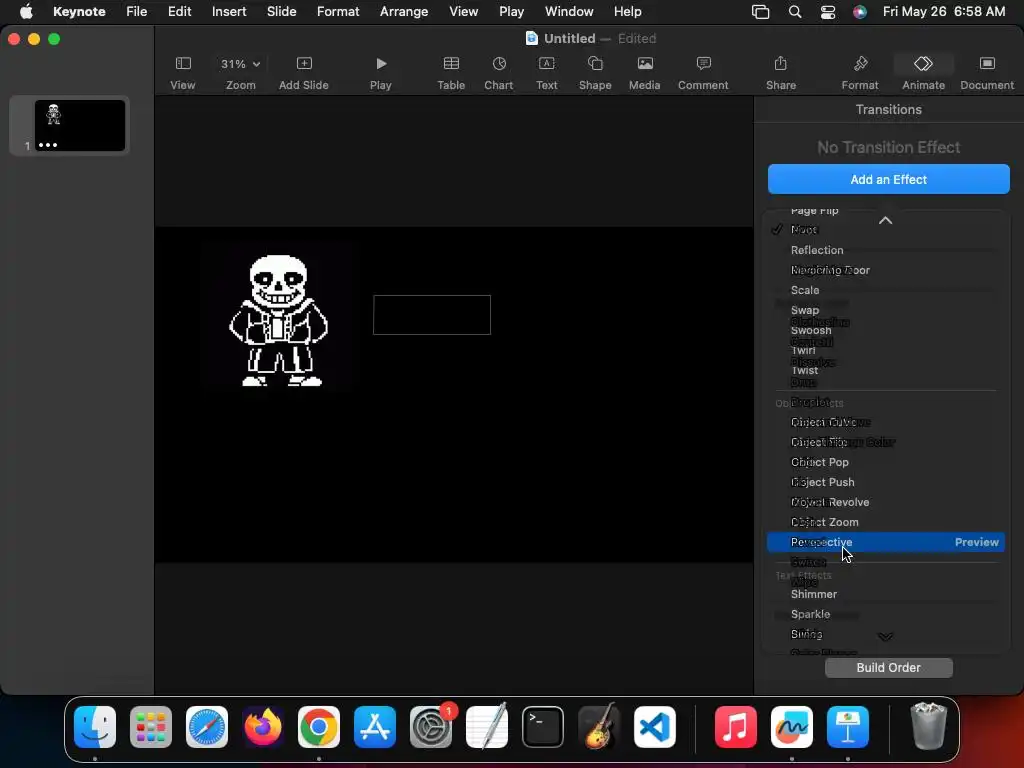Choose the Swap transition
This screenshot has height=768, width=1024.
(805, 310)
